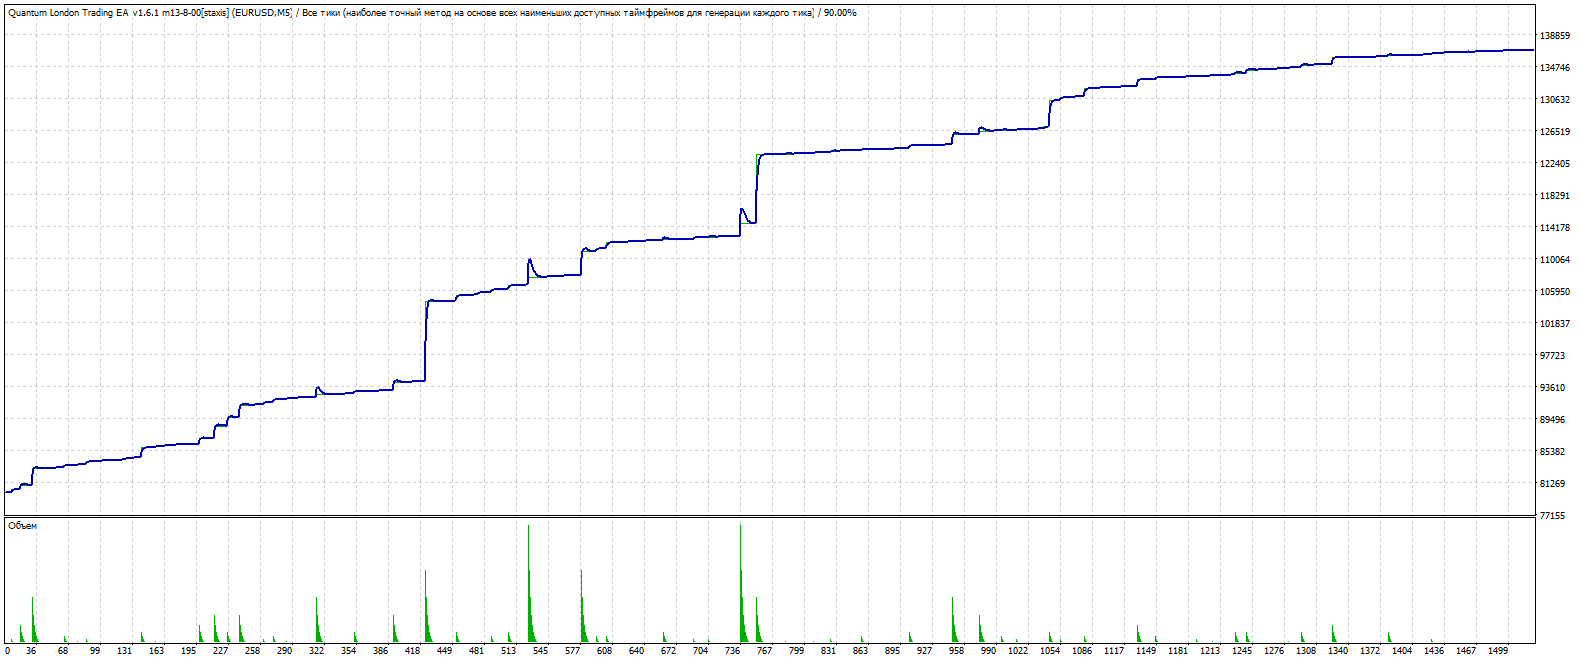Select the lowest y-axis value 77155
This screenshot has width=1580, height=660.
(1553, 516)
